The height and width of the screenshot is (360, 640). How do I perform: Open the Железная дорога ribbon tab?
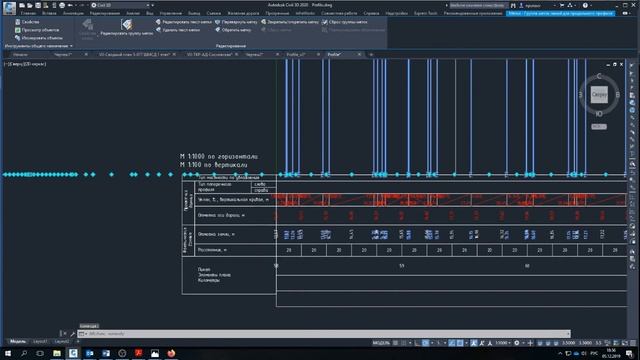point(243,13)
